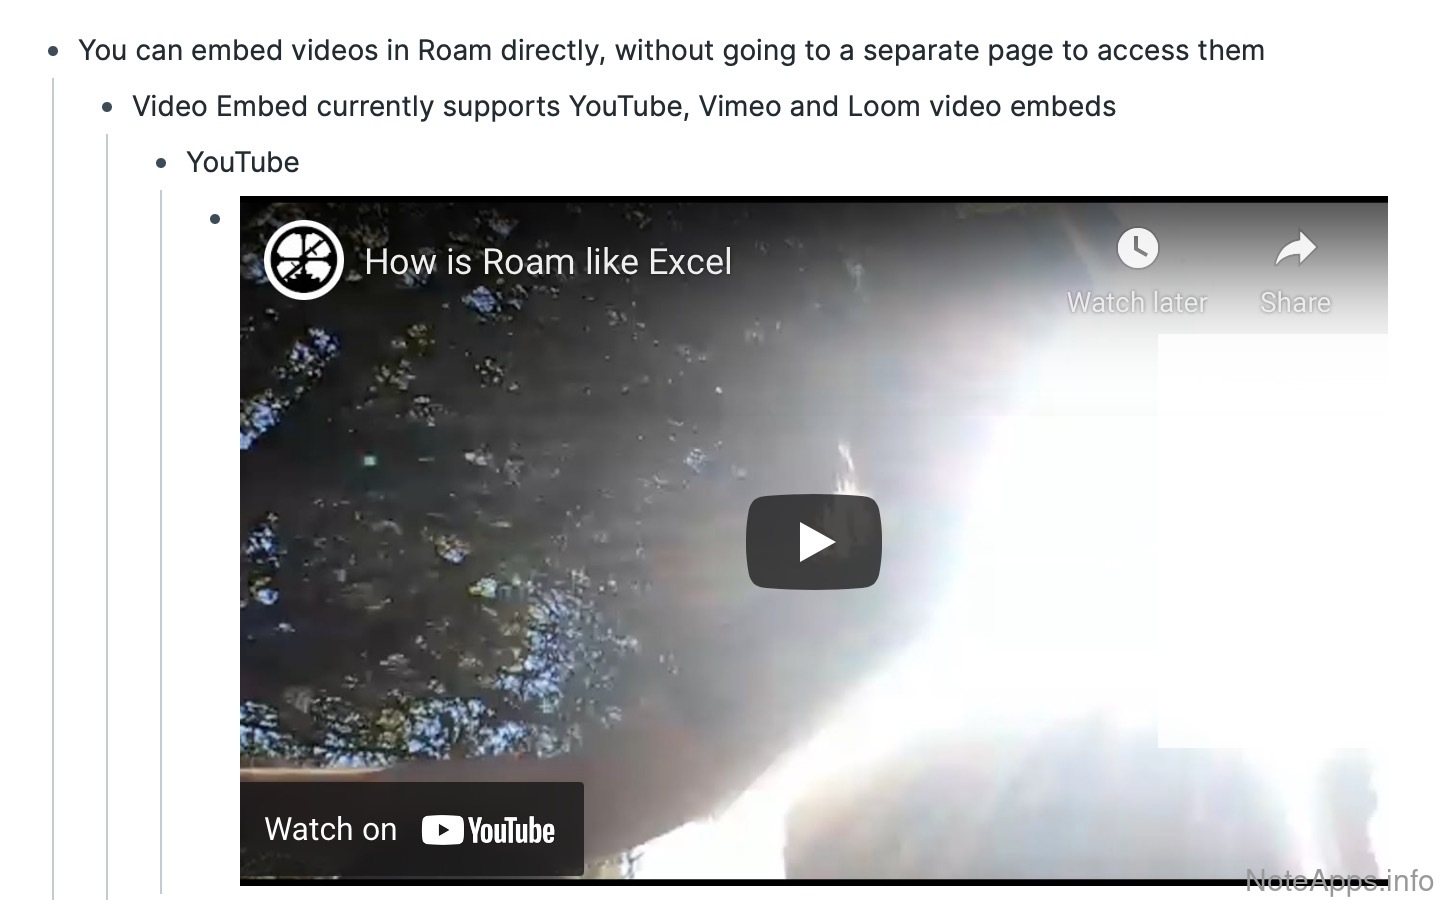
Task: Open the channel avatar icon
Action: coord(303,260)
